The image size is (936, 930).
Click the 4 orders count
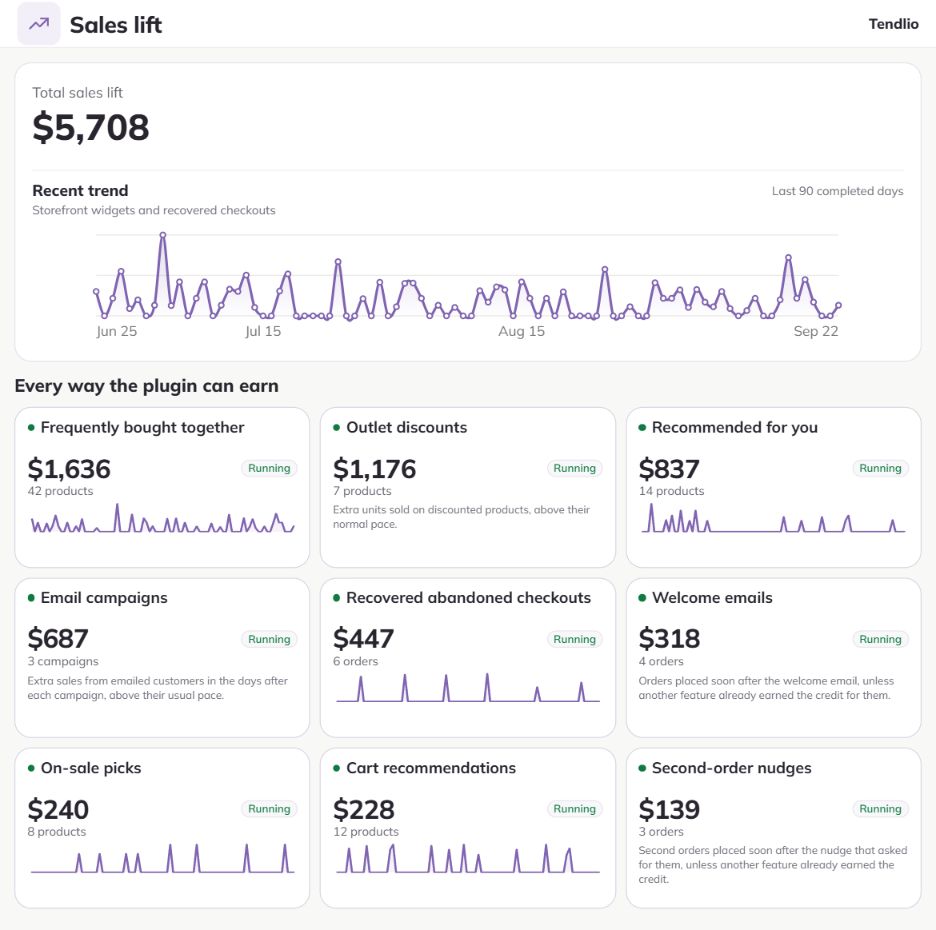[x=661, y=661]
